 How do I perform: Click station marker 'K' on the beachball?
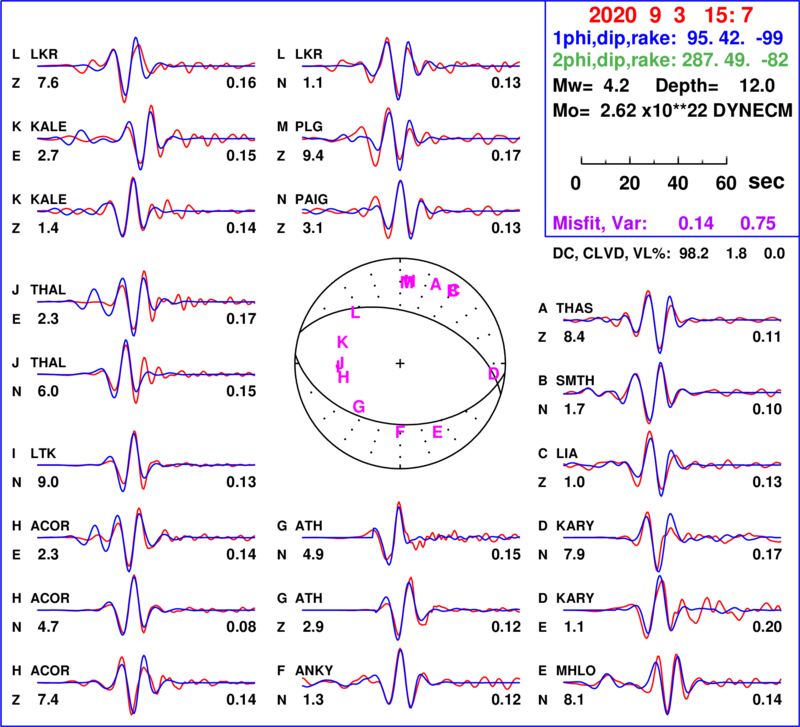pos(342,342)
